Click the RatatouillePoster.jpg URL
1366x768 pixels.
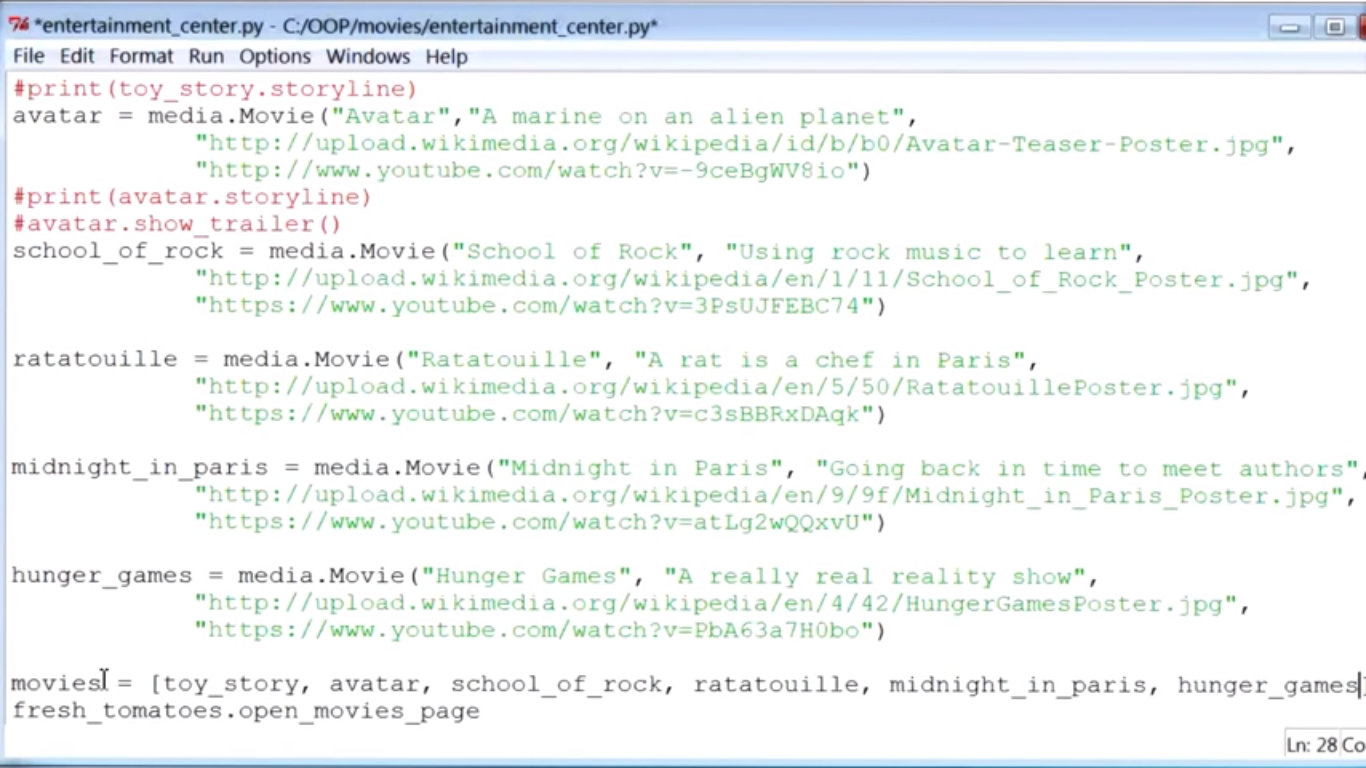(x=716, y=387)
